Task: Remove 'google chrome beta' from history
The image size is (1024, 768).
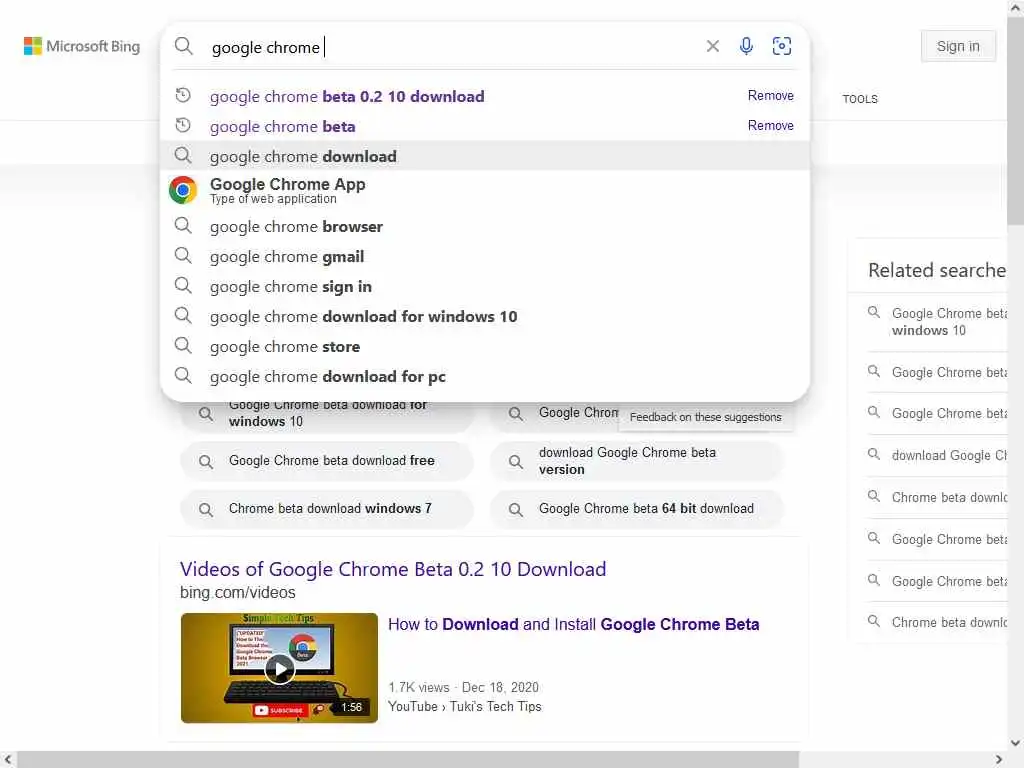Action: point(771,125)
